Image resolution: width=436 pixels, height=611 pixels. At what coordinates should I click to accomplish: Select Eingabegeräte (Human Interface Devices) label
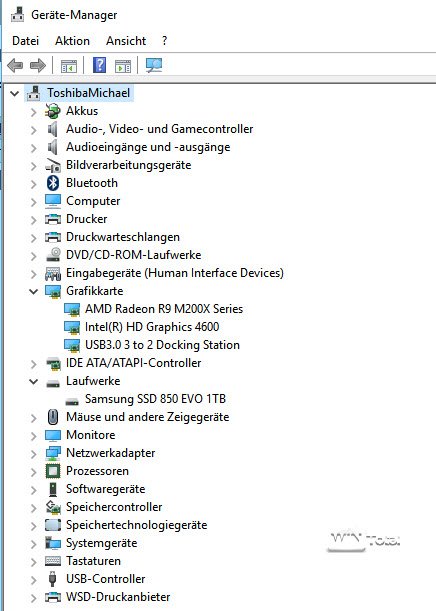tap(175, 273)
